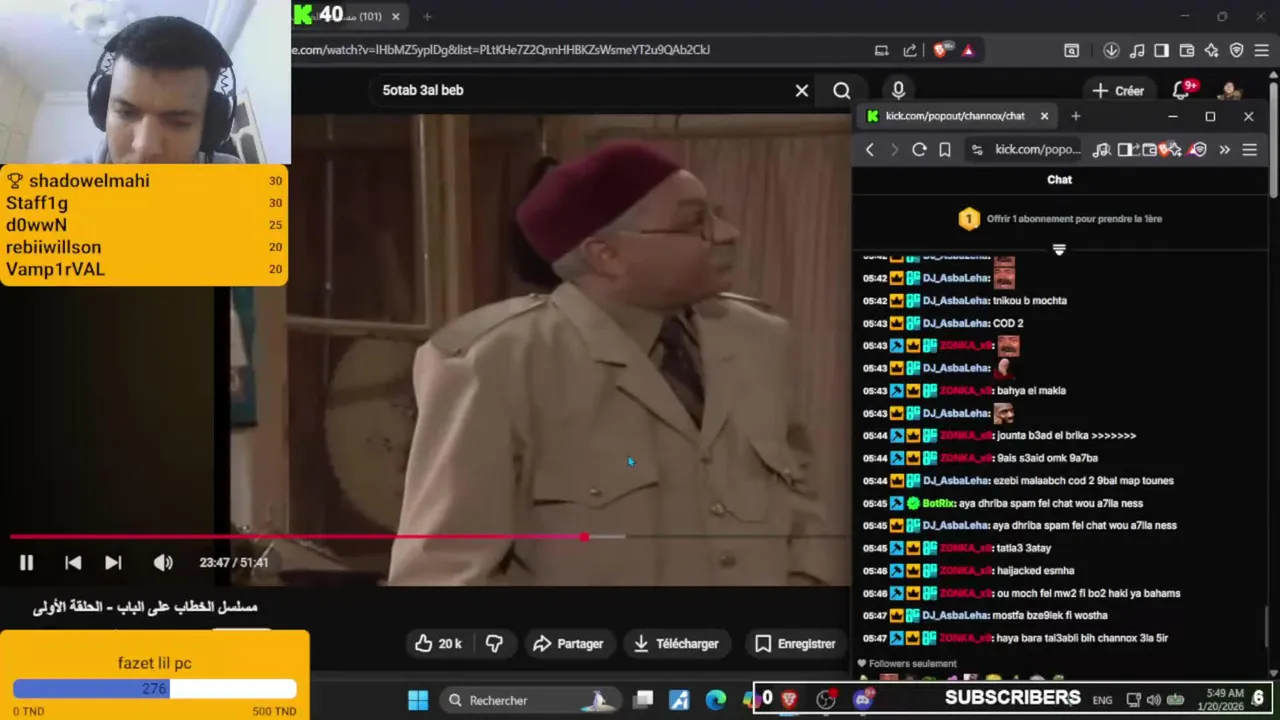Click shadowelmahi in the leaderboard overlay
This screenshot has width=1280, height=720.
(89, 181)
